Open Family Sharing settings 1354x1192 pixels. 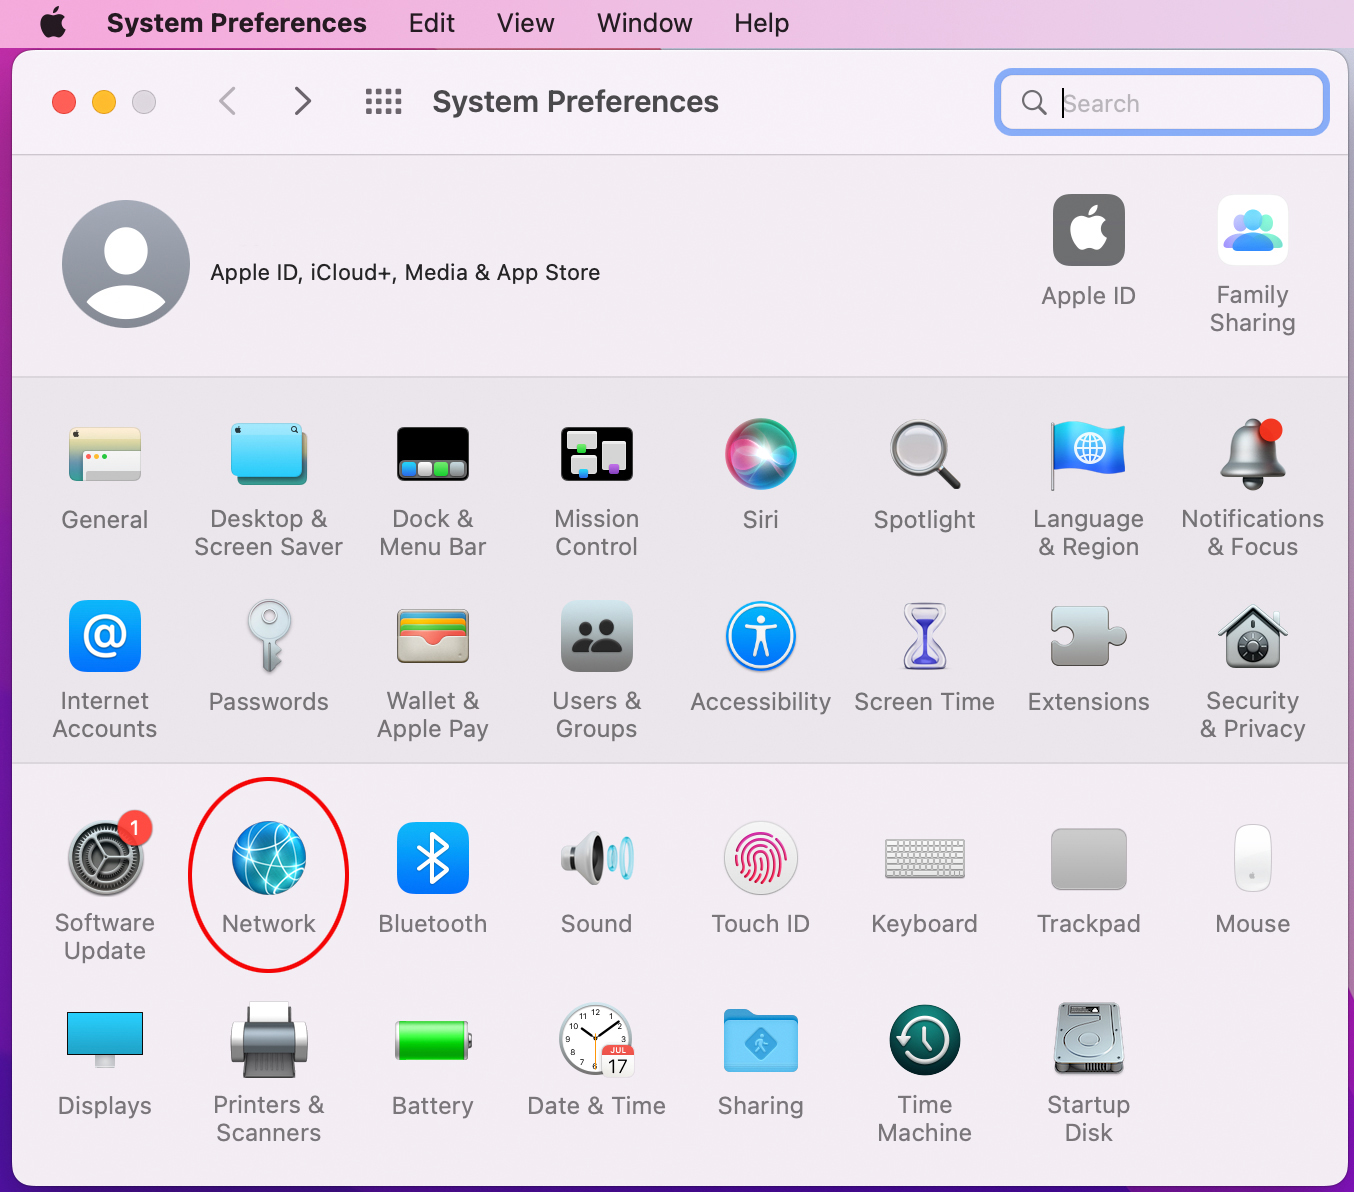(x=1252, y=230)
